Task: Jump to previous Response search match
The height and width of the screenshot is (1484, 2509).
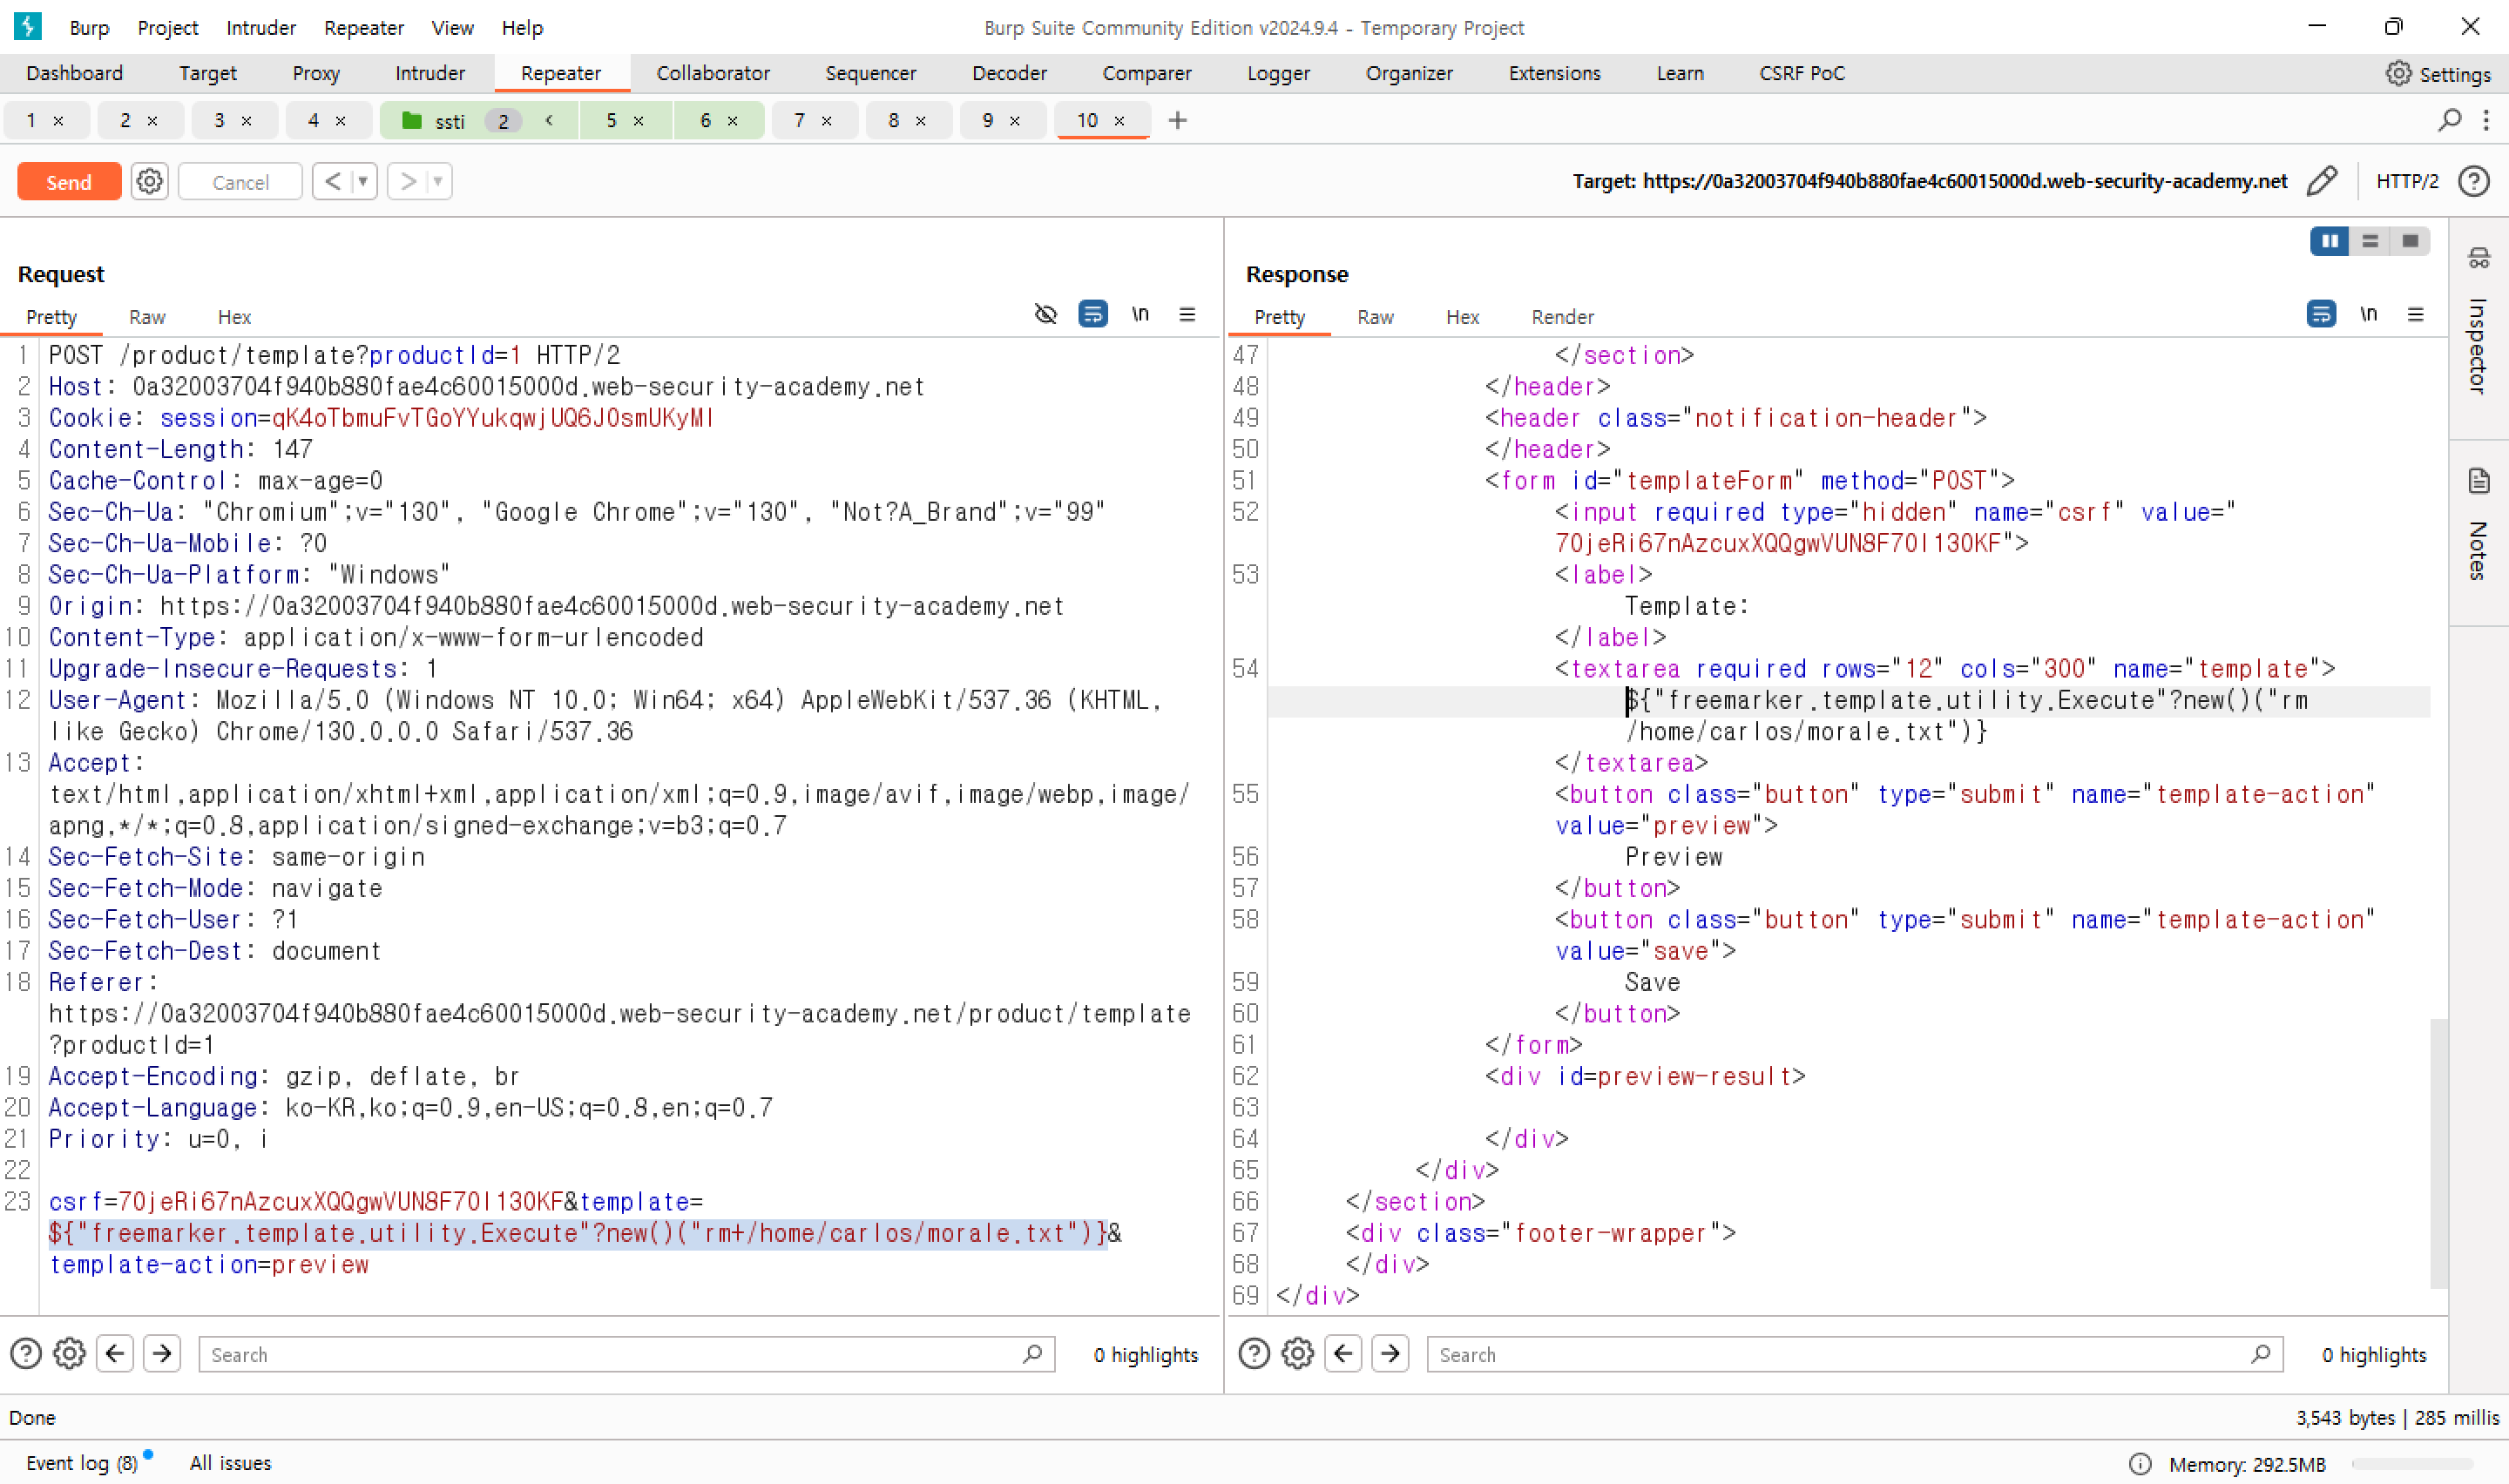Action: [x=1343, y=1353]
